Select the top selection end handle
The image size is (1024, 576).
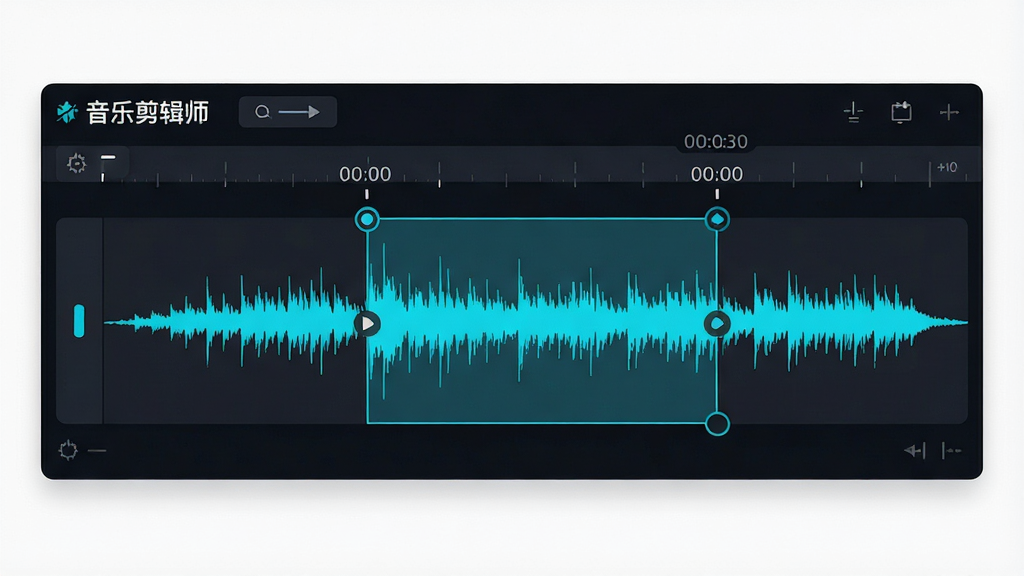717,219
